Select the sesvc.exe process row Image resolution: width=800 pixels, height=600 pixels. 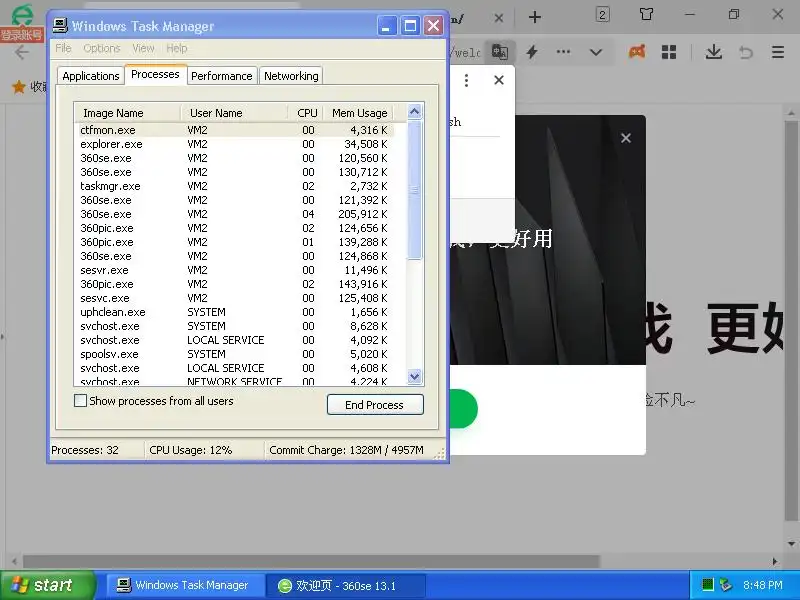coord(235,298)
